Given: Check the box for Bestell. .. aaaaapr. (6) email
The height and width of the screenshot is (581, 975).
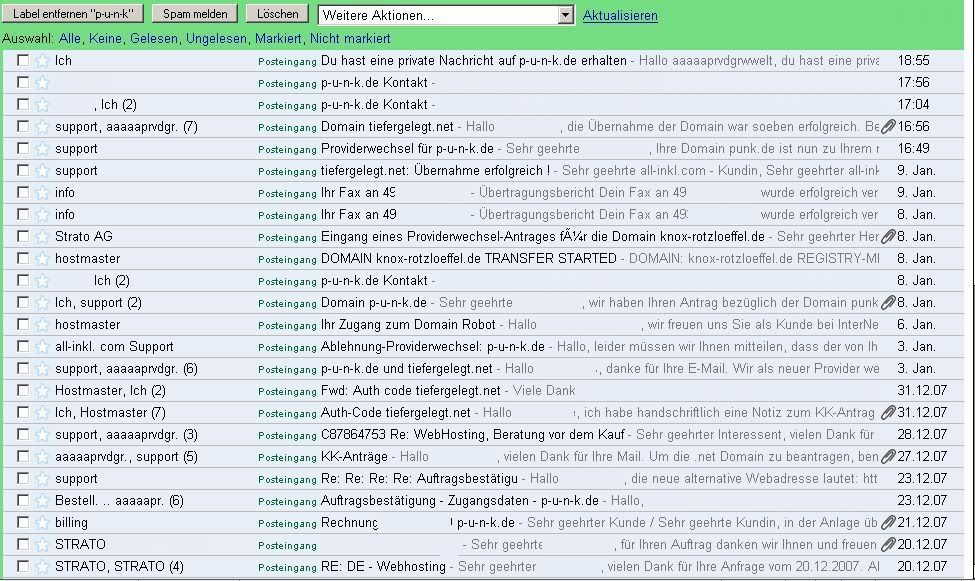Looking at the screenshot, I should pyautogui.click(x=23, y=500).
